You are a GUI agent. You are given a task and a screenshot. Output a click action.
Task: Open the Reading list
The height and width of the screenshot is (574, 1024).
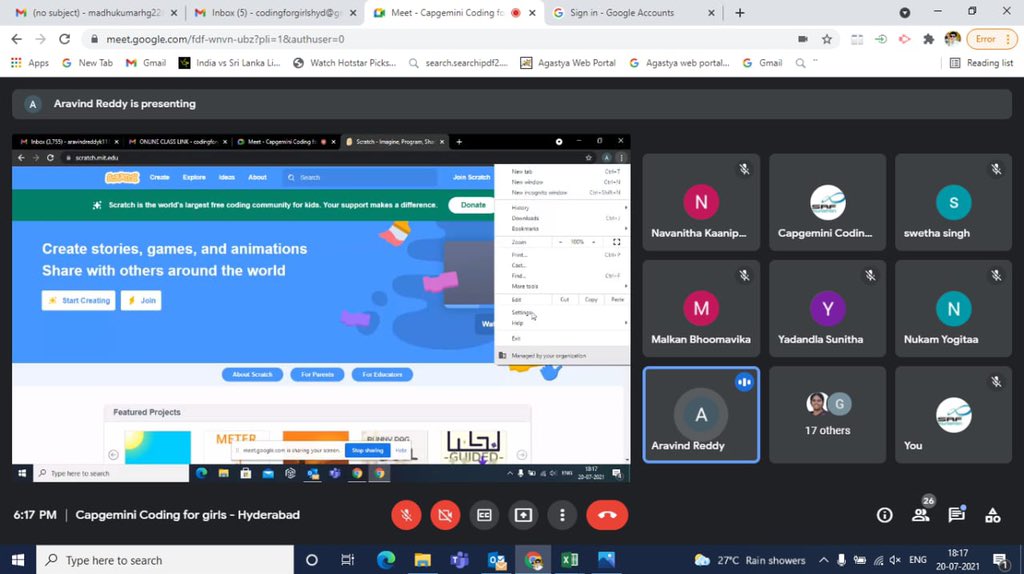click(981, 63)
